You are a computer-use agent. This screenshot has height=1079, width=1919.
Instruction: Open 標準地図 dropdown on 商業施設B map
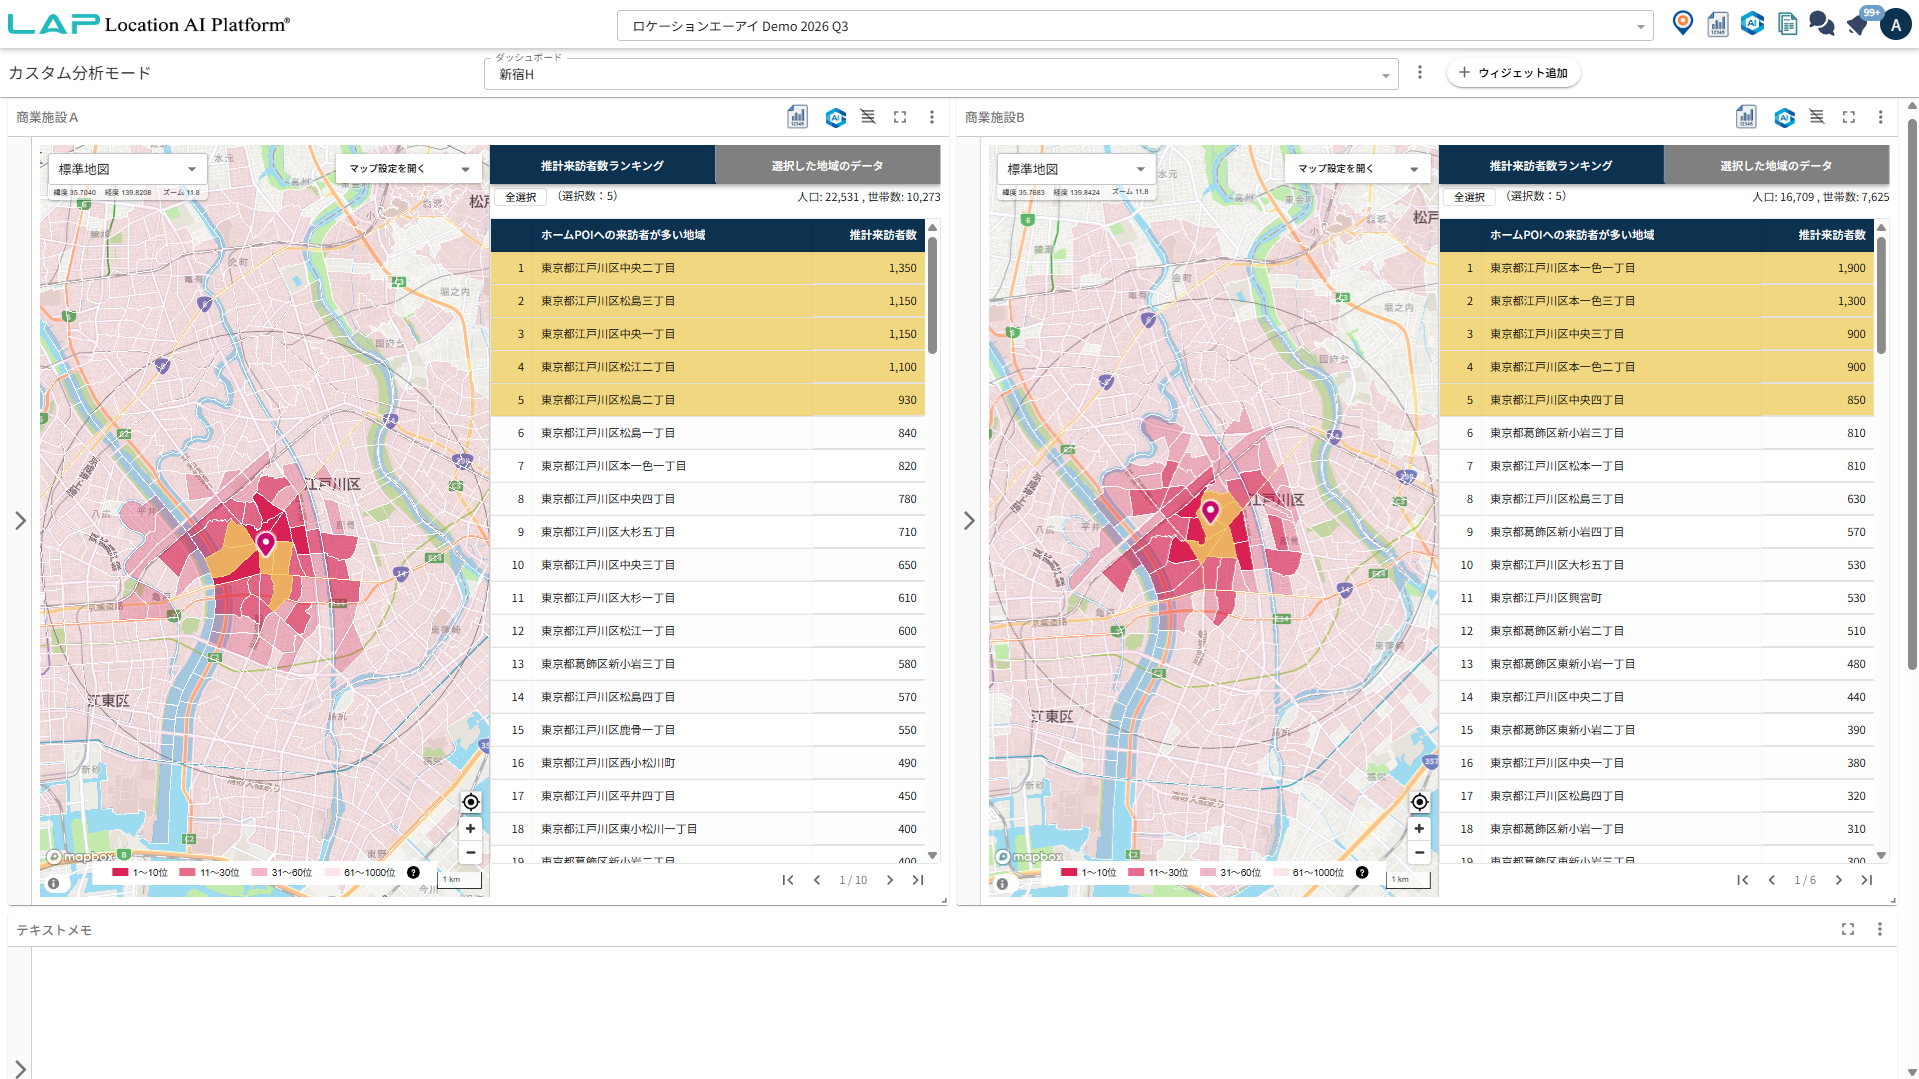click(x=1076, y=169)
